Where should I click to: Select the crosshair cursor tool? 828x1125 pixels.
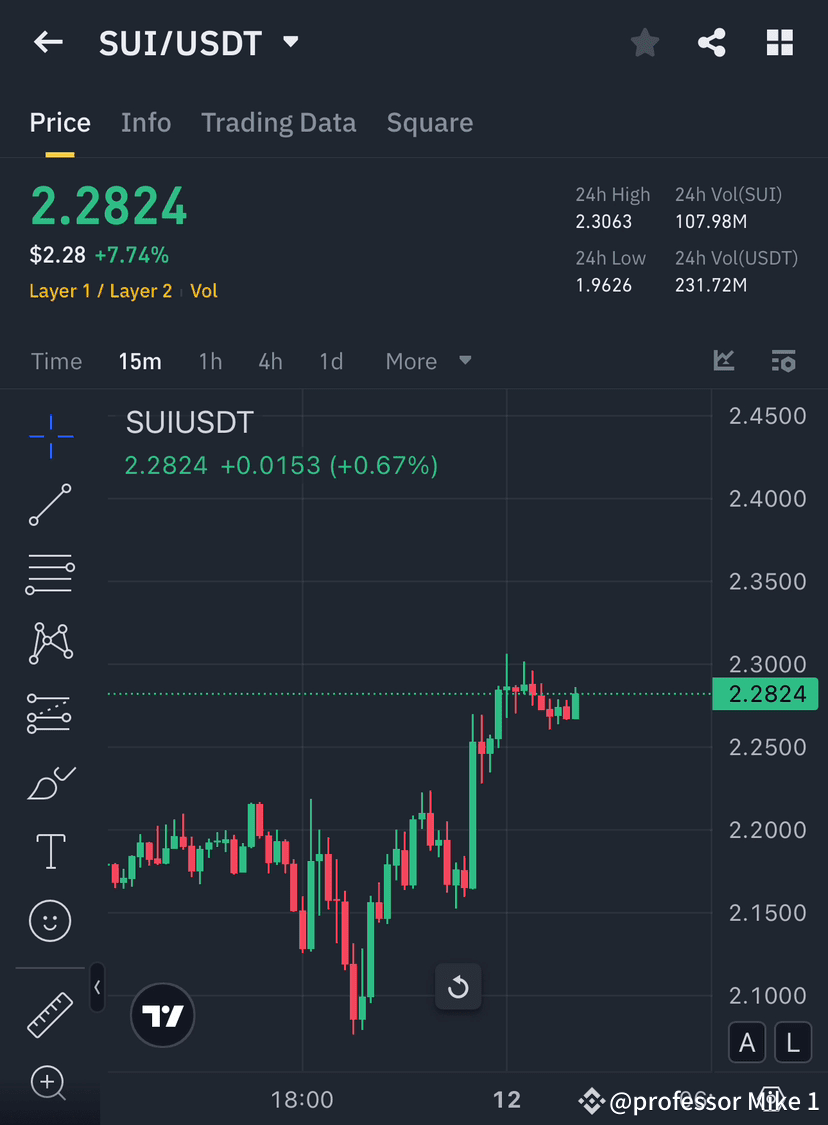(x=50, y=435)
